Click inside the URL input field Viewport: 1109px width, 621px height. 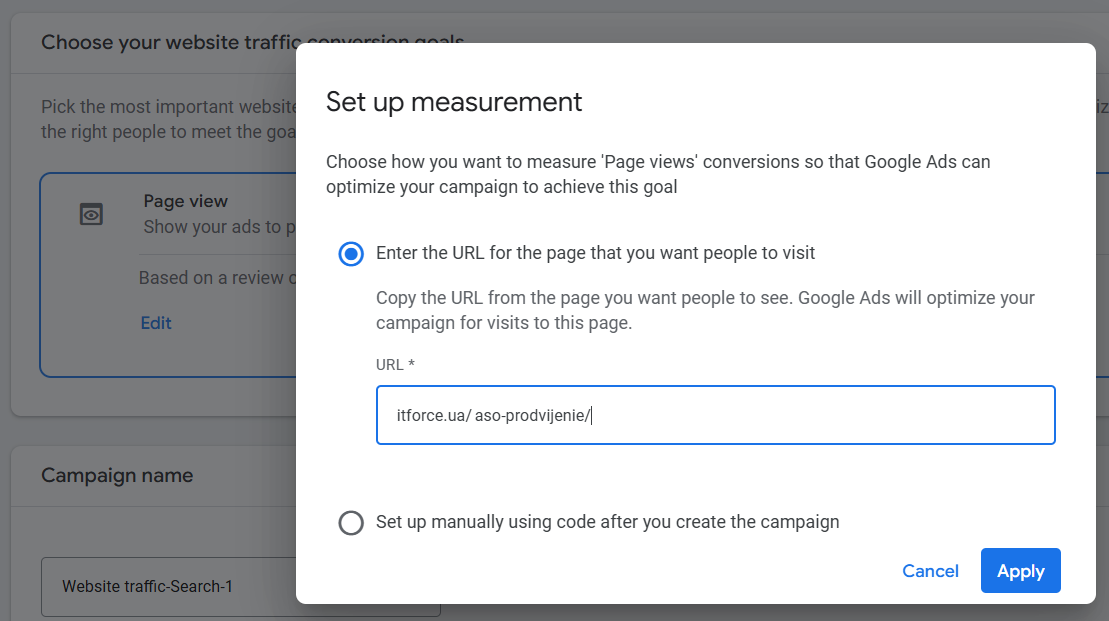[715, 415]
